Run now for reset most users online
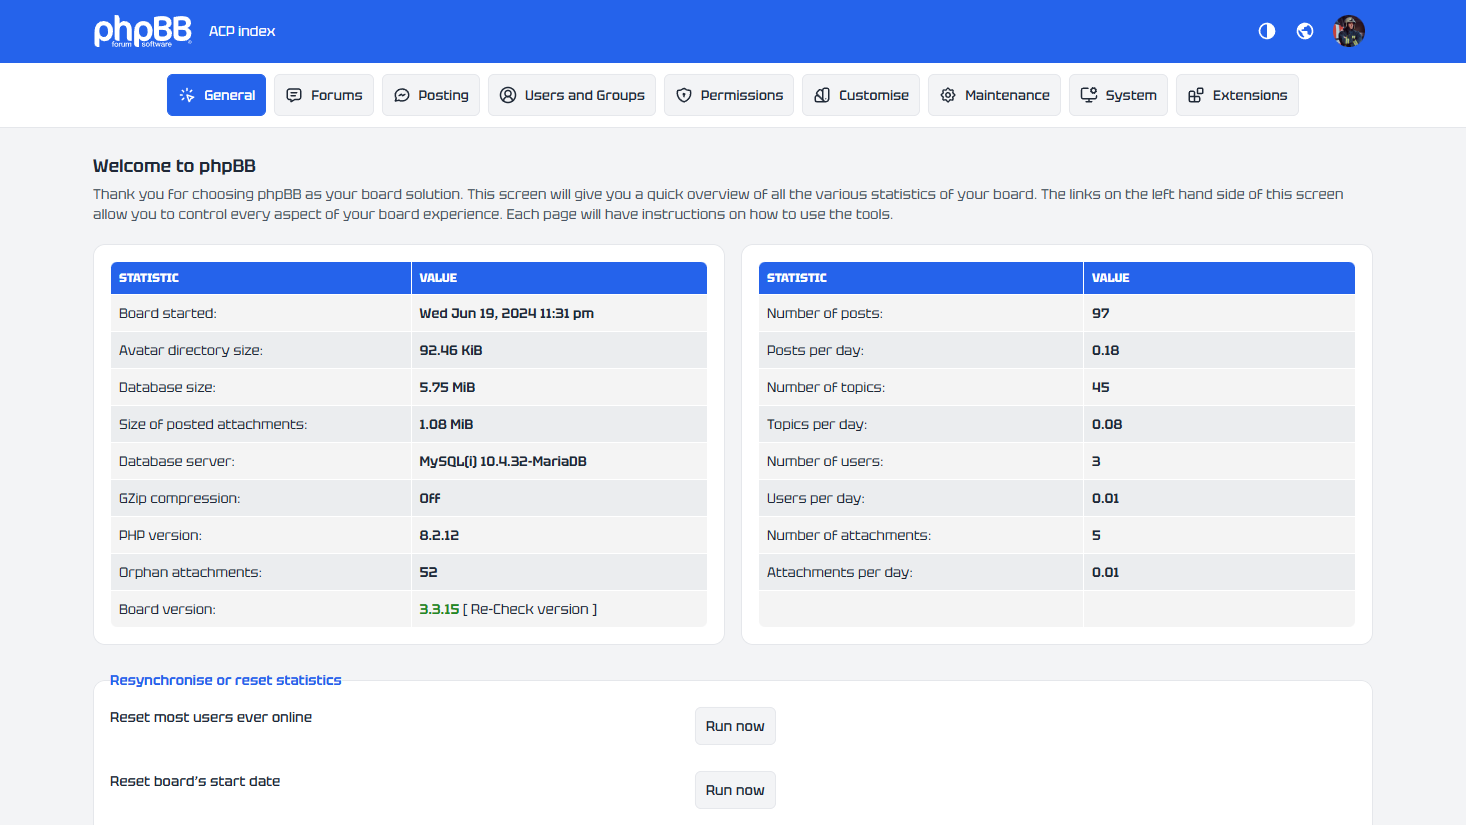Image resolution: width=1466 pixels, height=825 pixels. point(735,726)
